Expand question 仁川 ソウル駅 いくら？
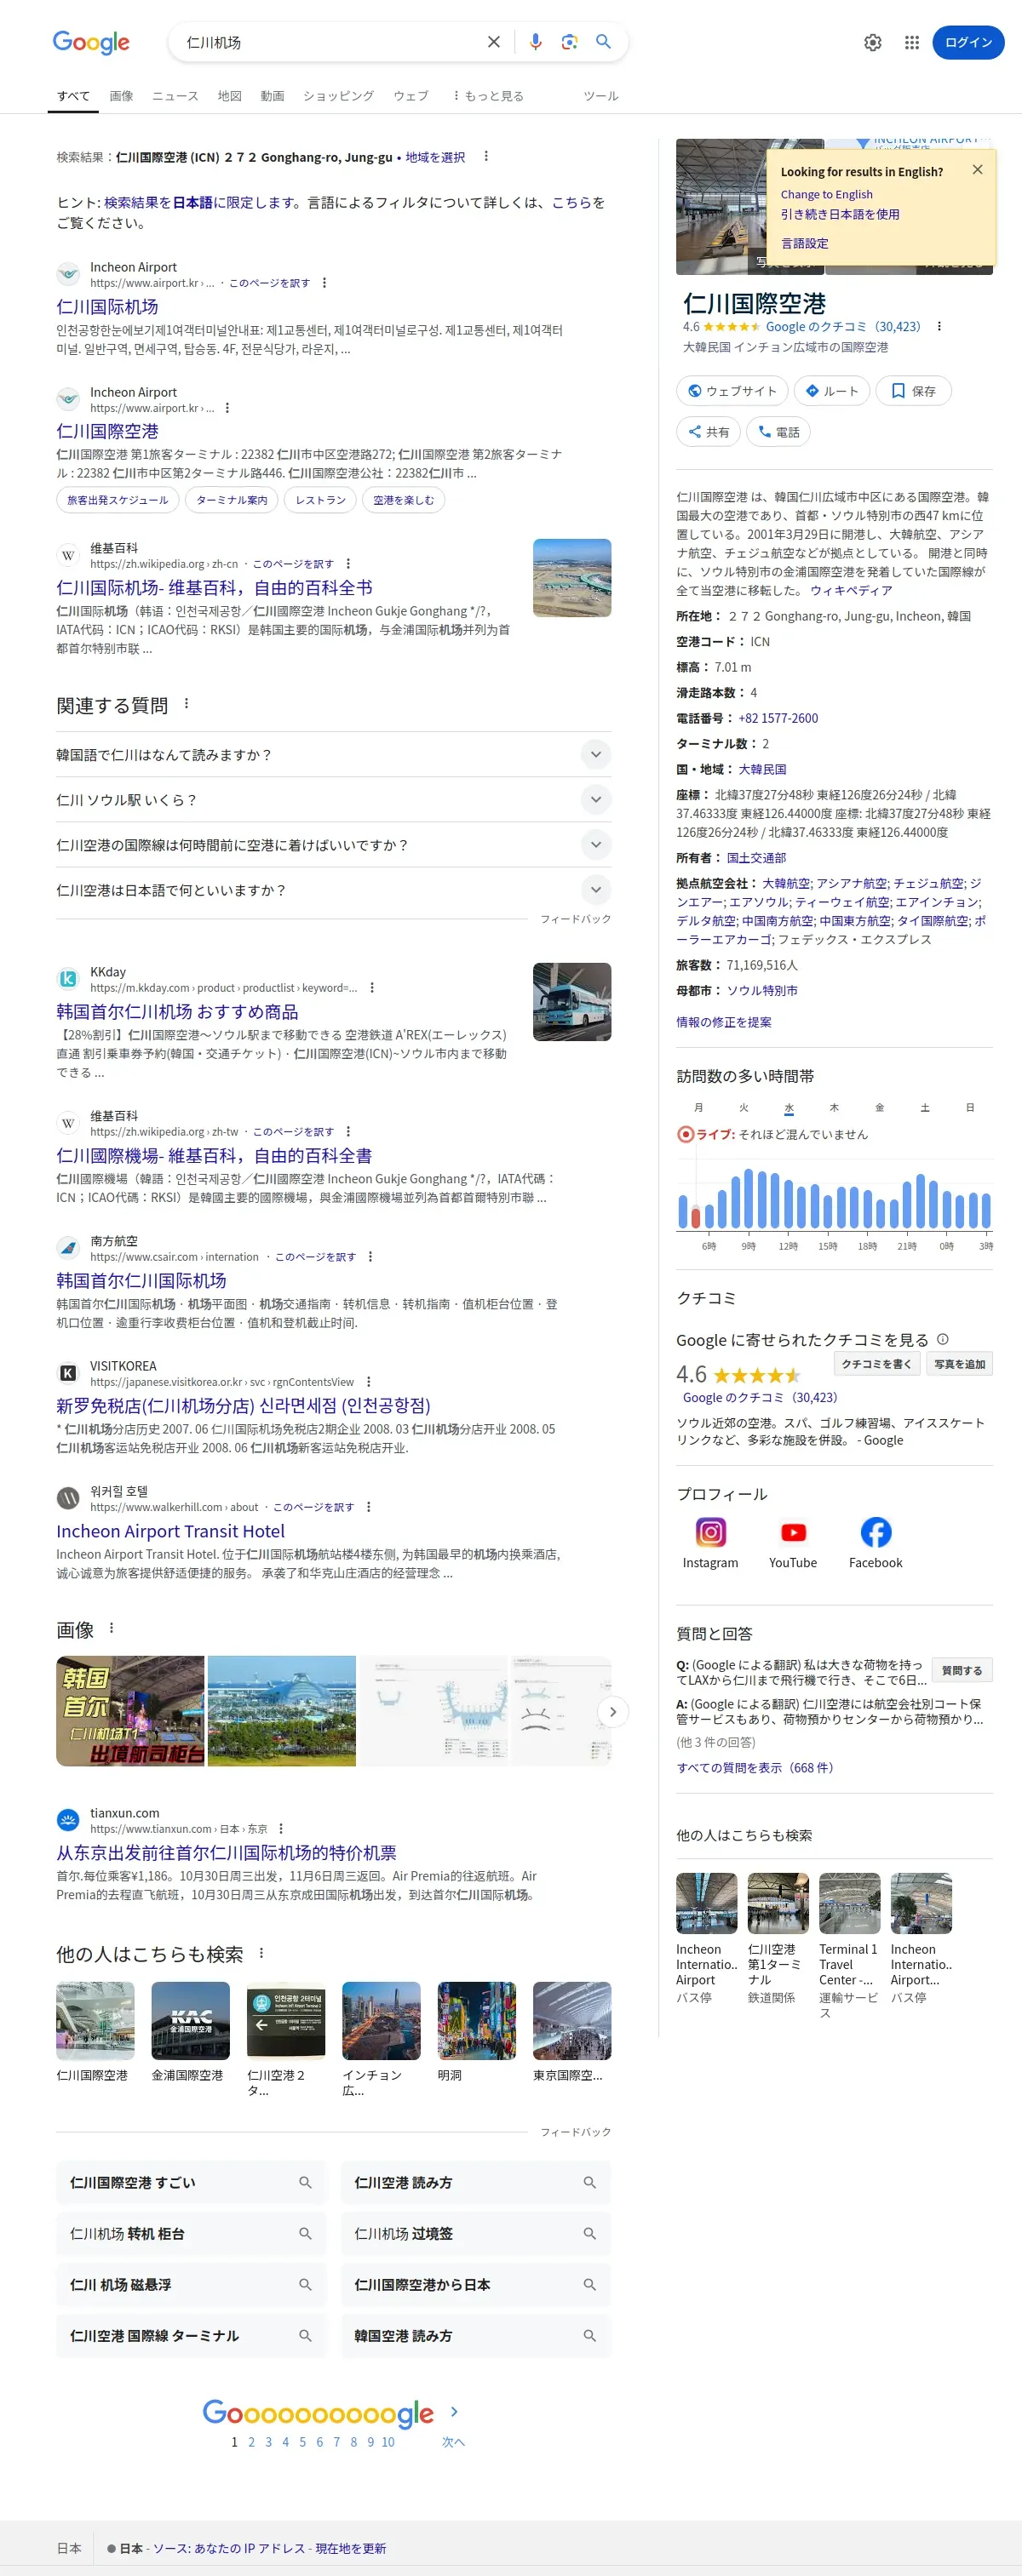The height and width of the screenshot is (2576, 1022). (333, 800)
